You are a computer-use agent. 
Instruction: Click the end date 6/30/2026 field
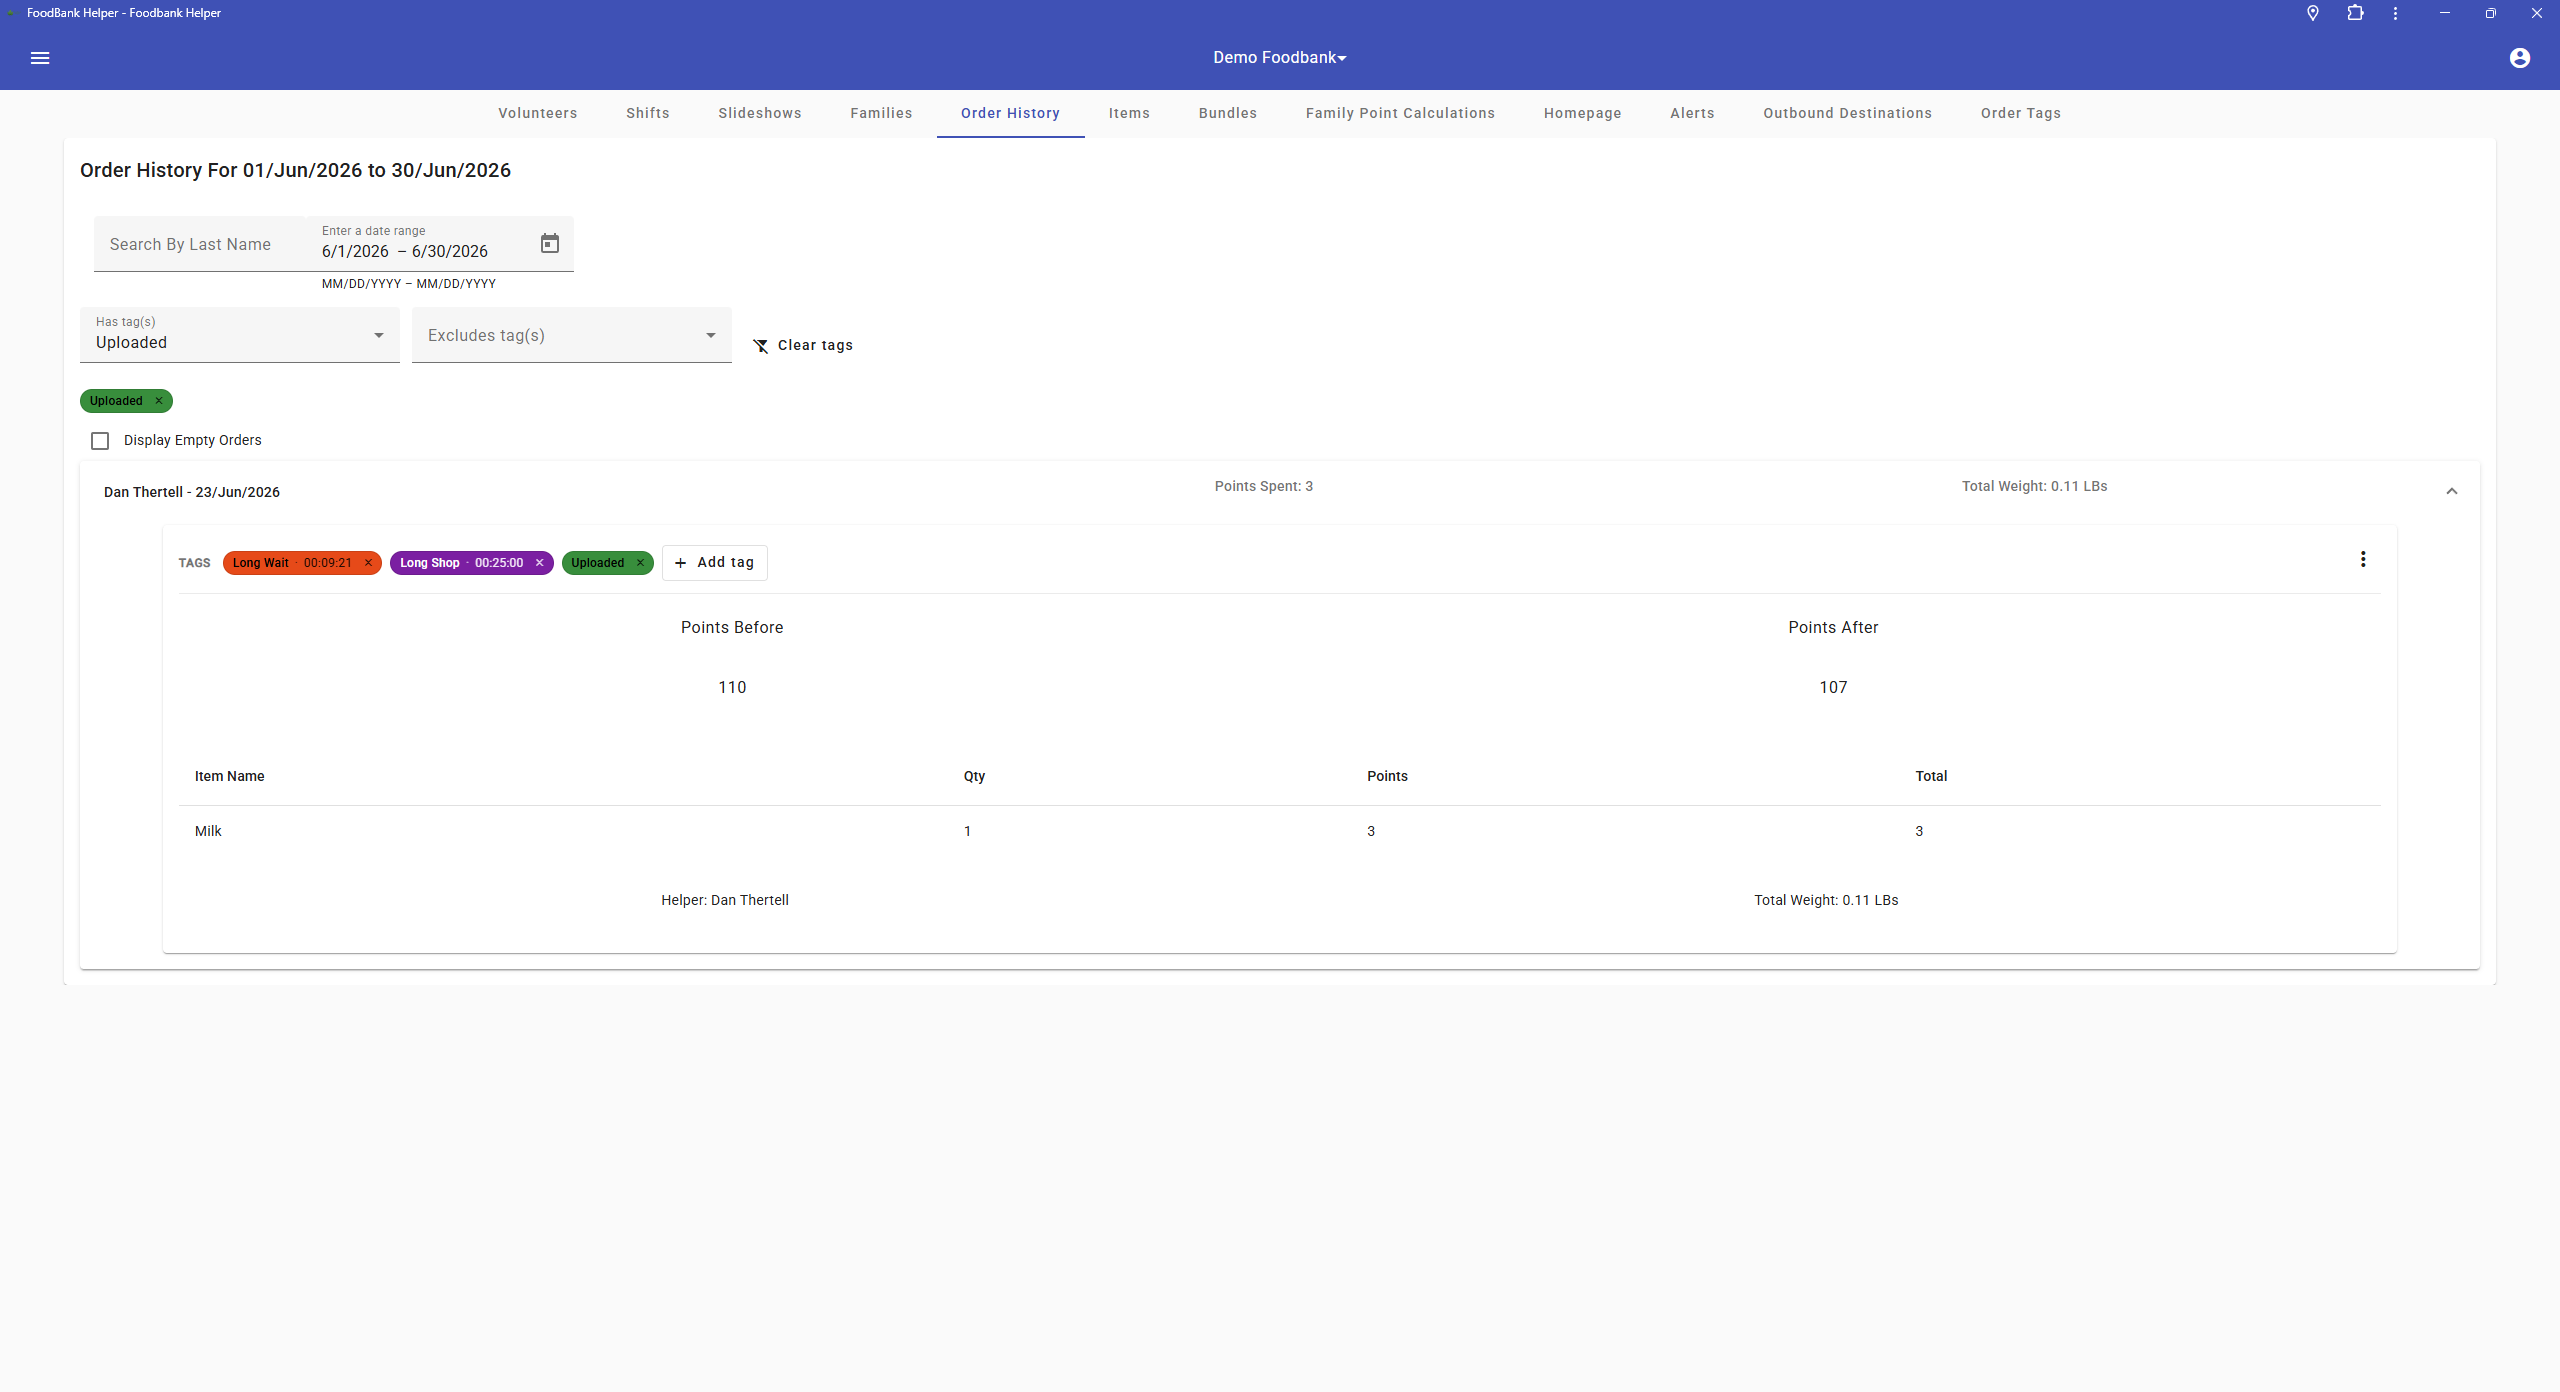click(x=450, y=252)
